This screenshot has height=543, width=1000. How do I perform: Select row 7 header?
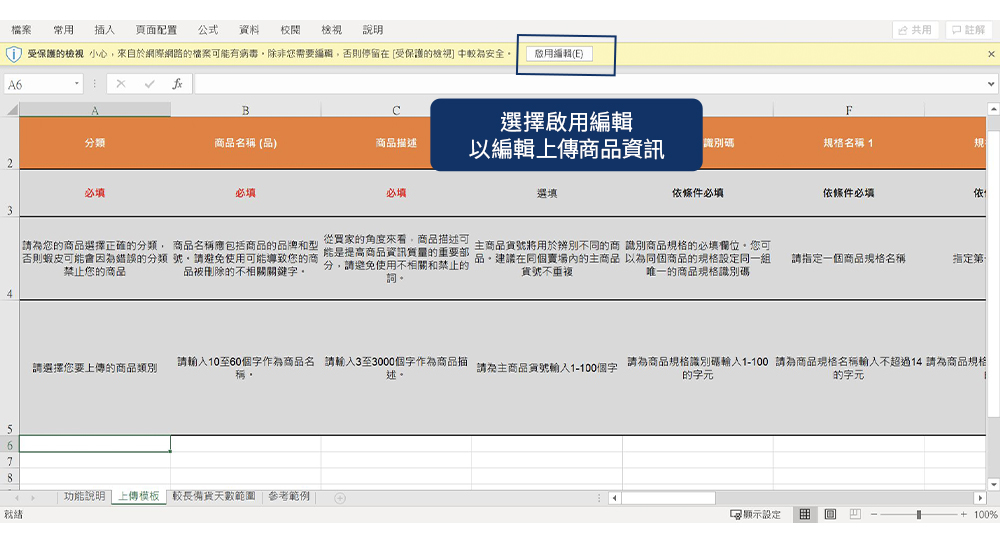click(x=10, y=461)
